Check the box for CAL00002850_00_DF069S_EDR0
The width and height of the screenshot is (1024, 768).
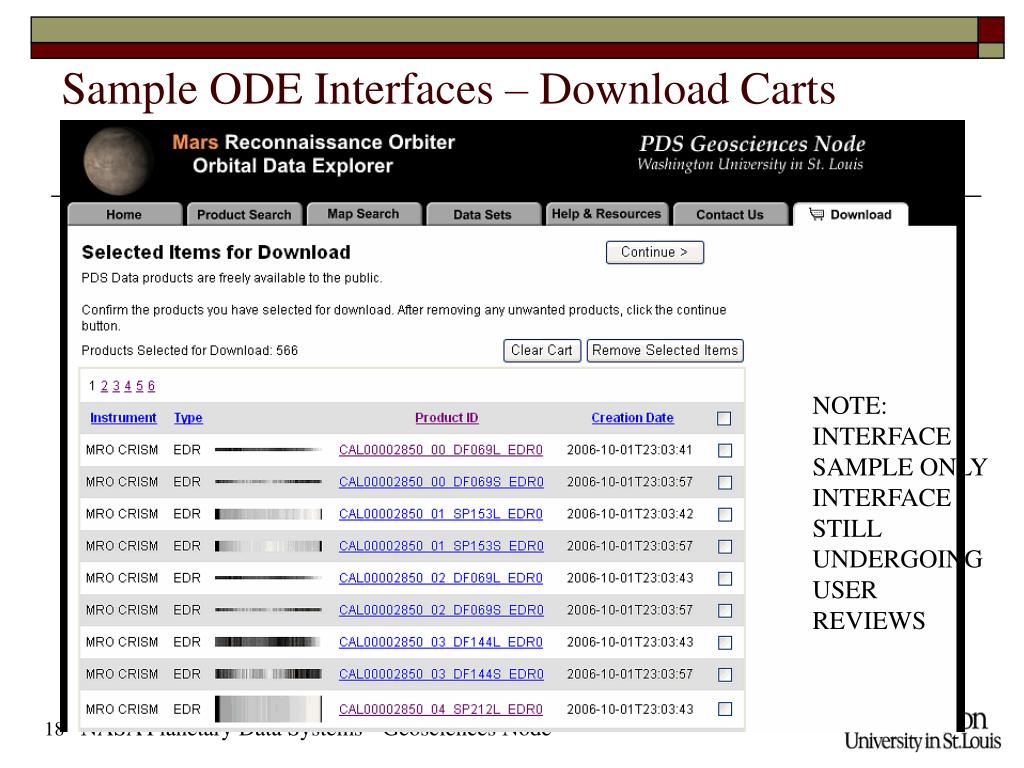725,483
